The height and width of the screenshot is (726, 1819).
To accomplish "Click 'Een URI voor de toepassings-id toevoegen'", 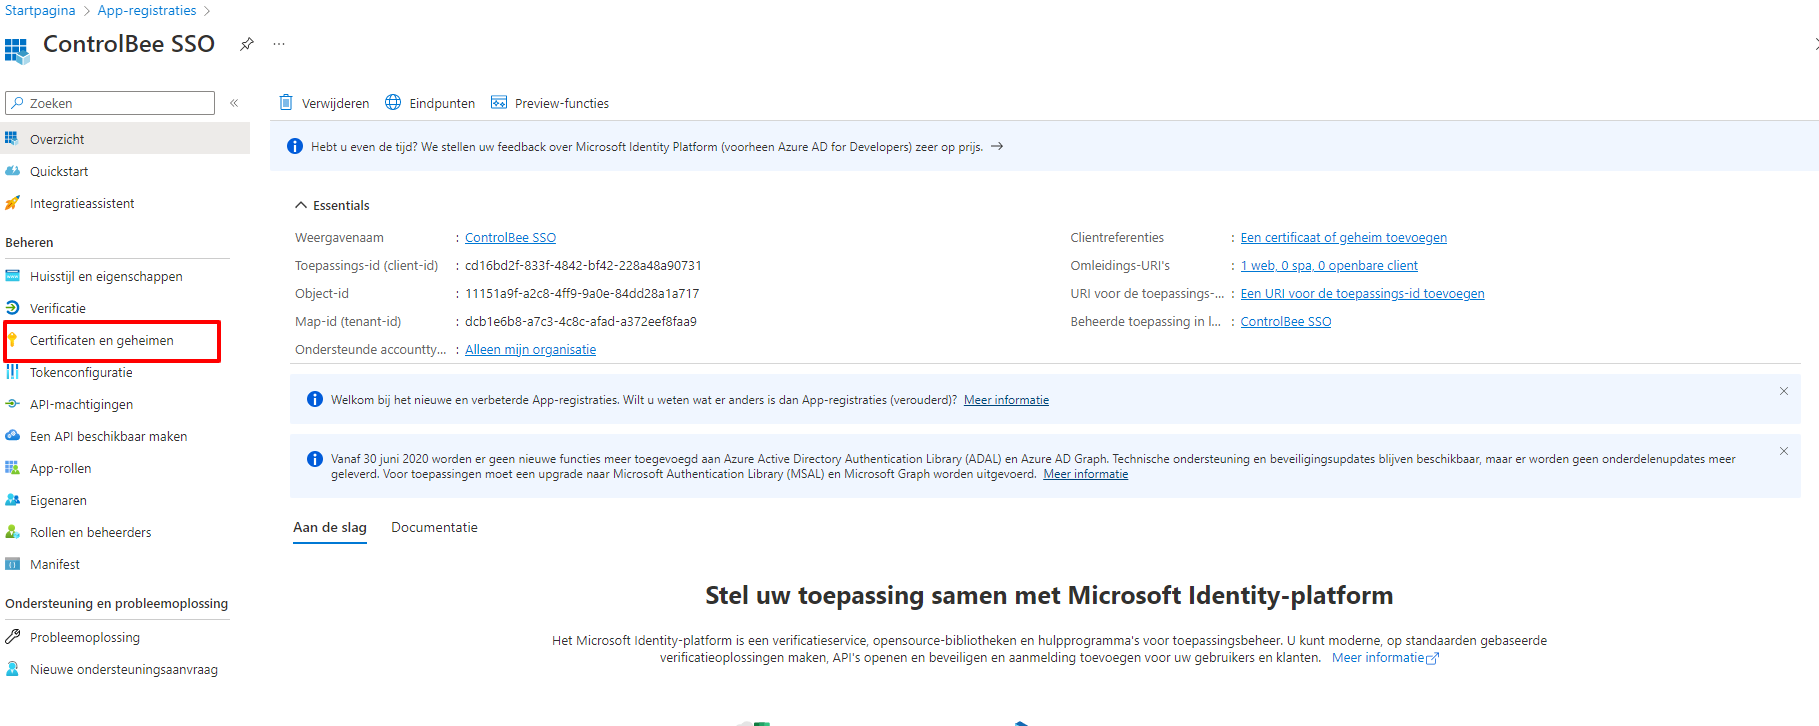I will point(1362,294).
